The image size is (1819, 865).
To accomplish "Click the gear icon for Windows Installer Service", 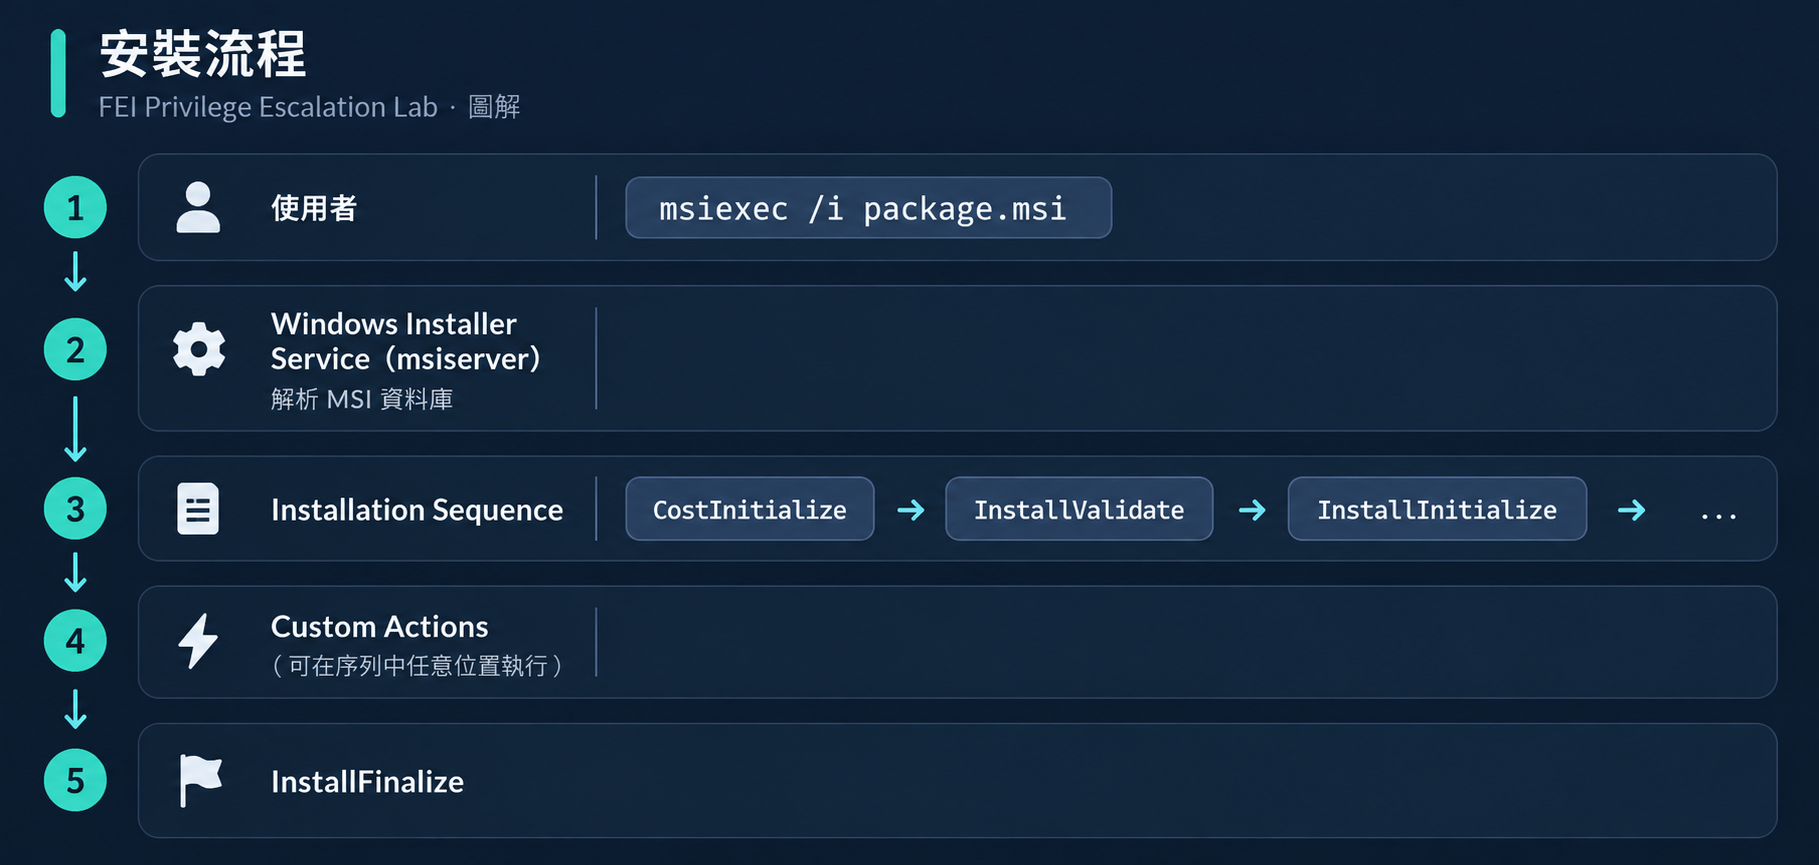I will (x=199, y=349).
